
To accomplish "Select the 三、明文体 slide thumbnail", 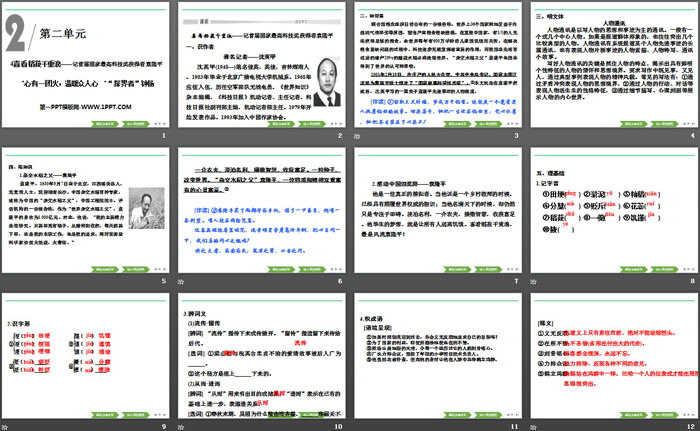I will 611,62.
